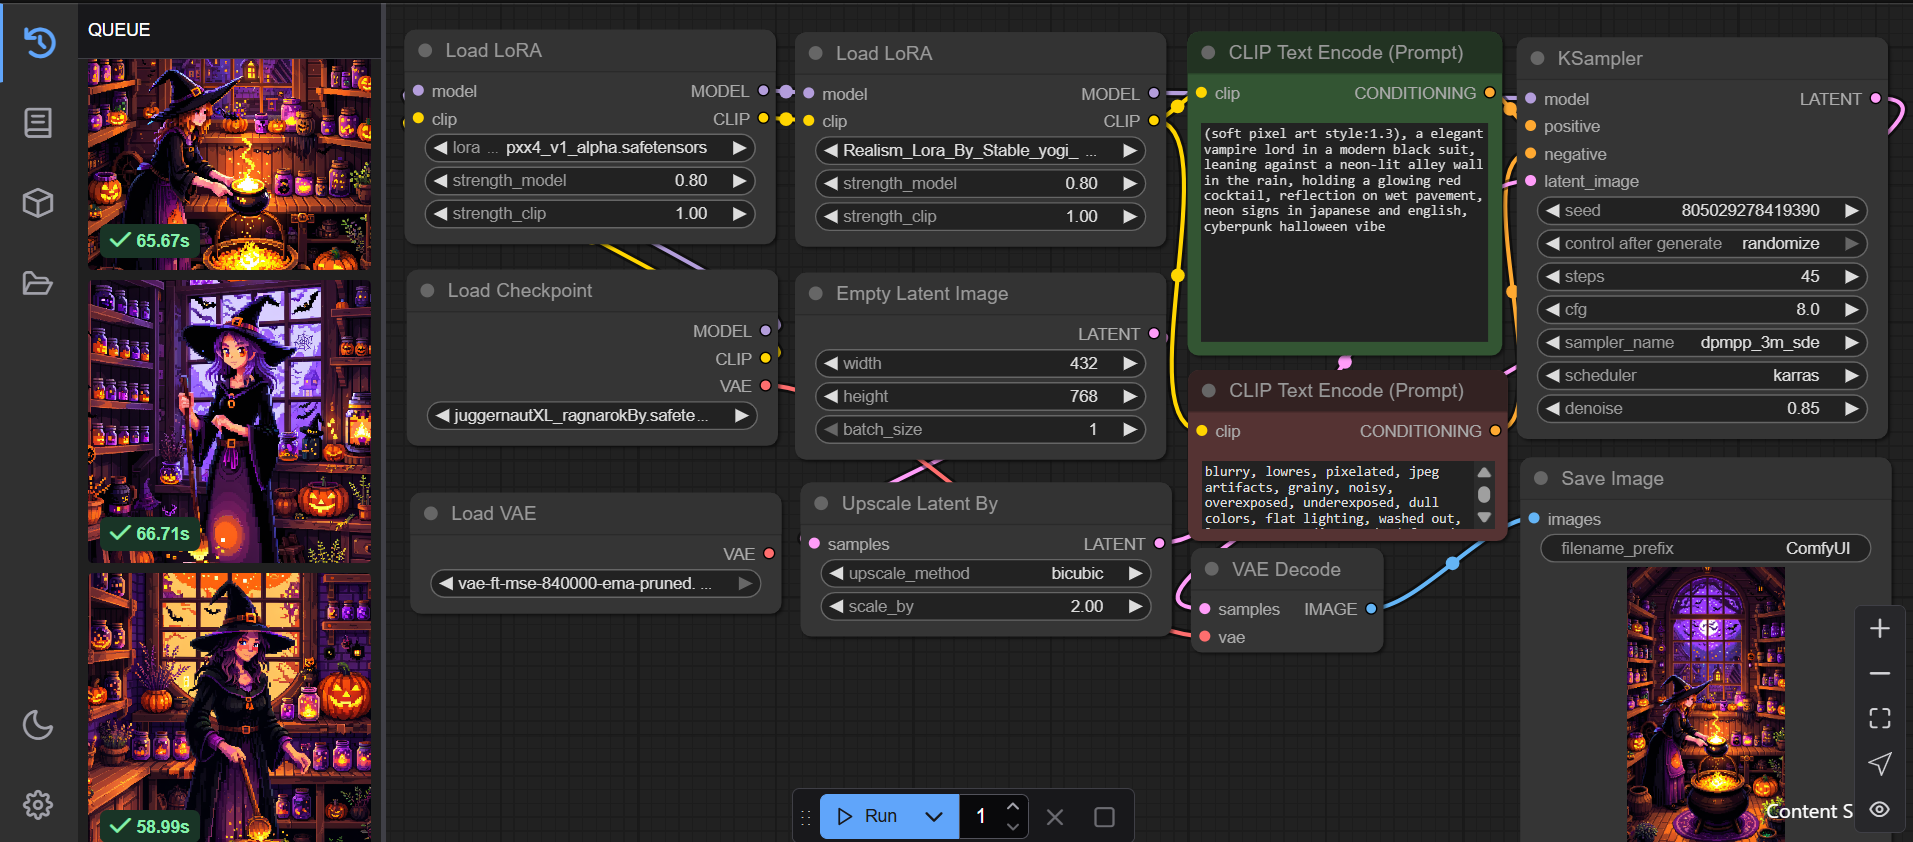Click the zoom out minus button
Viewport: 1913px width, 842px height.
(x=1880, y=674)
